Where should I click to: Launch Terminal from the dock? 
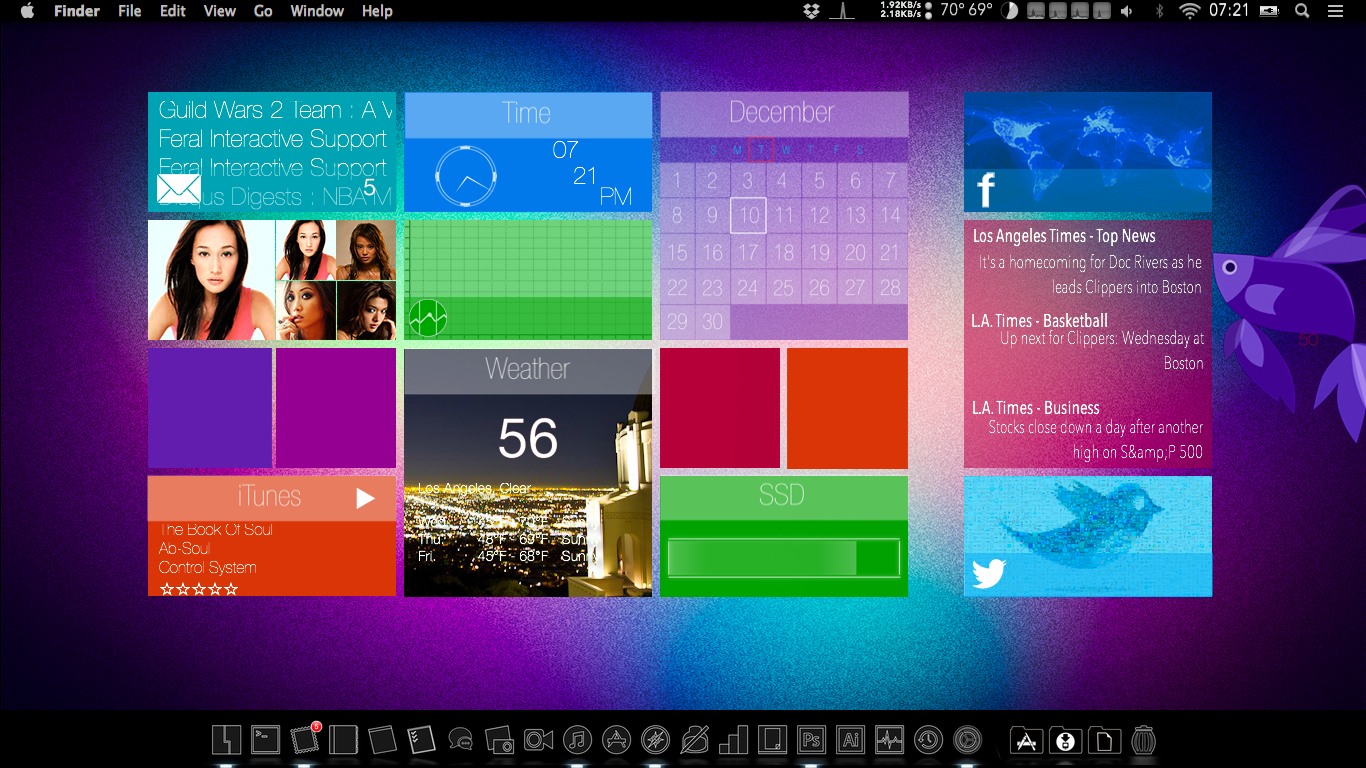pos(265,740)
